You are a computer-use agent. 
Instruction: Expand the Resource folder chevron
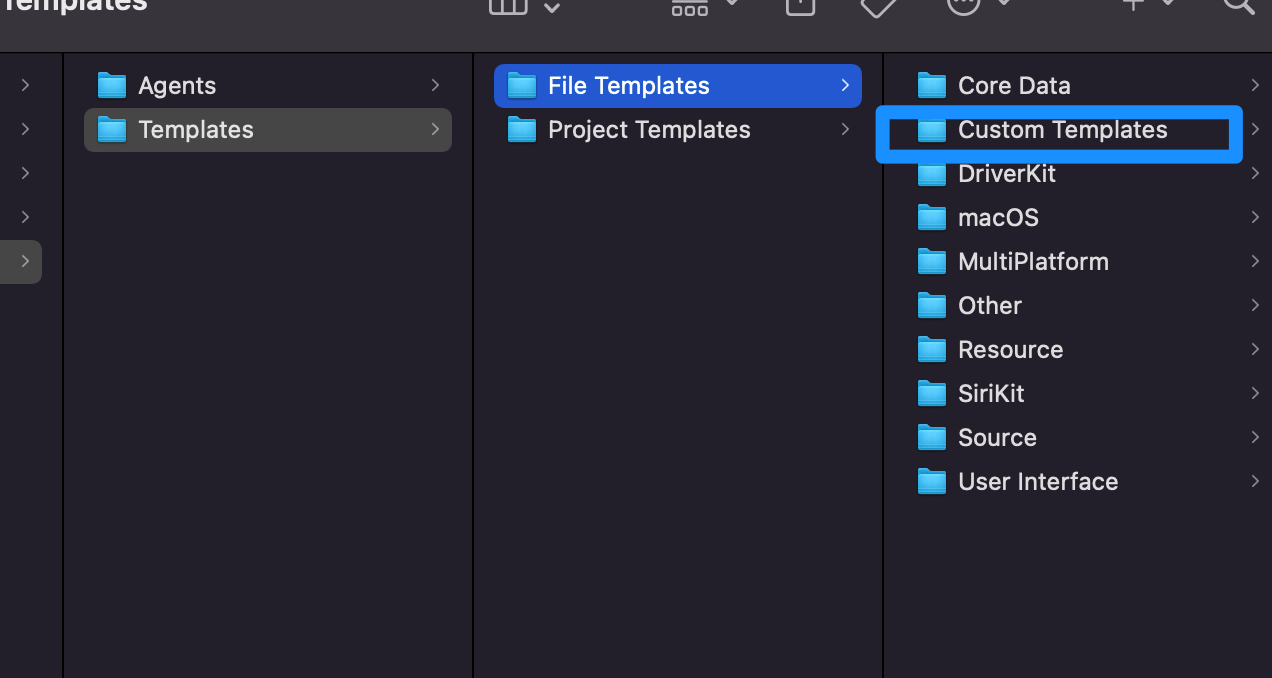(x=1255, y=350)
